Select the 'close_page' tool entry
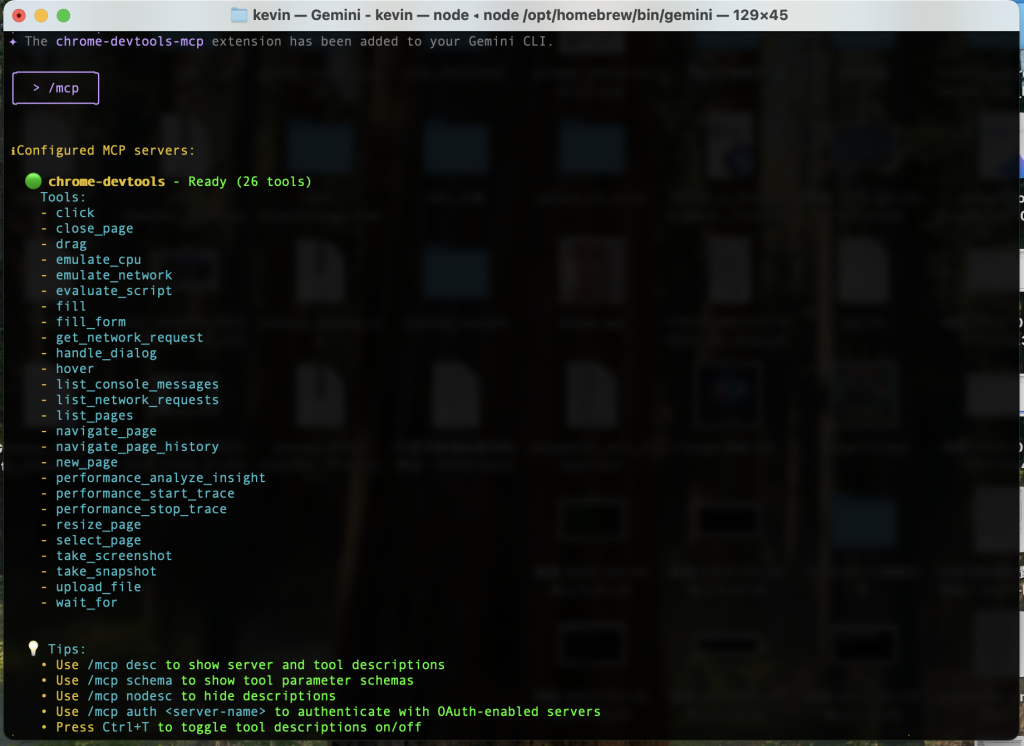The image size is (1024, 746). click(94, 229)
